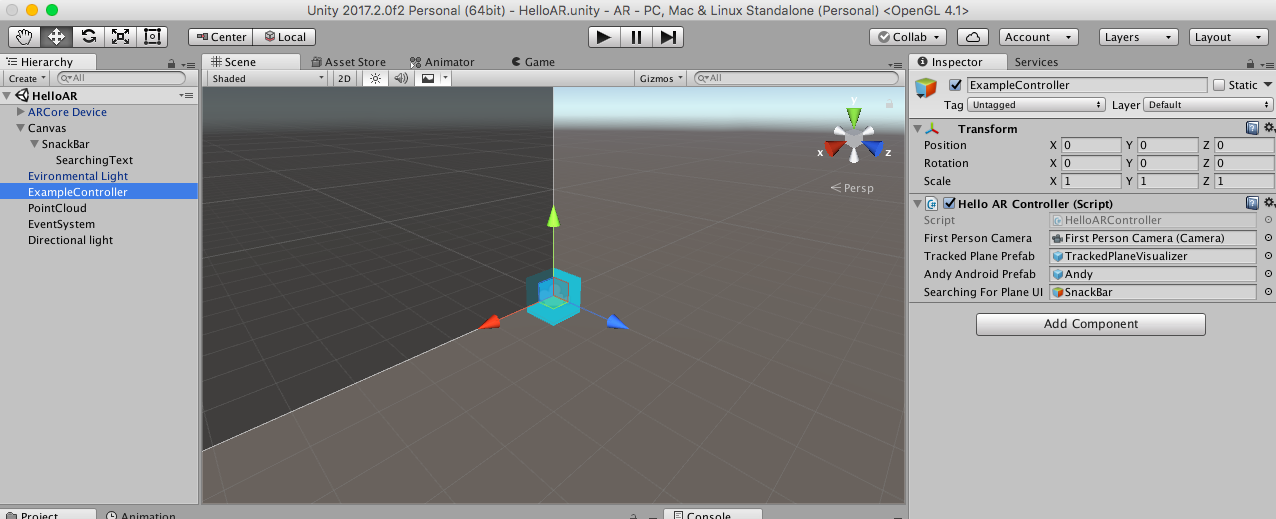Select Directional light in Hierarchy
Viewport: 1276px width, 519px height.
(70, 240)
